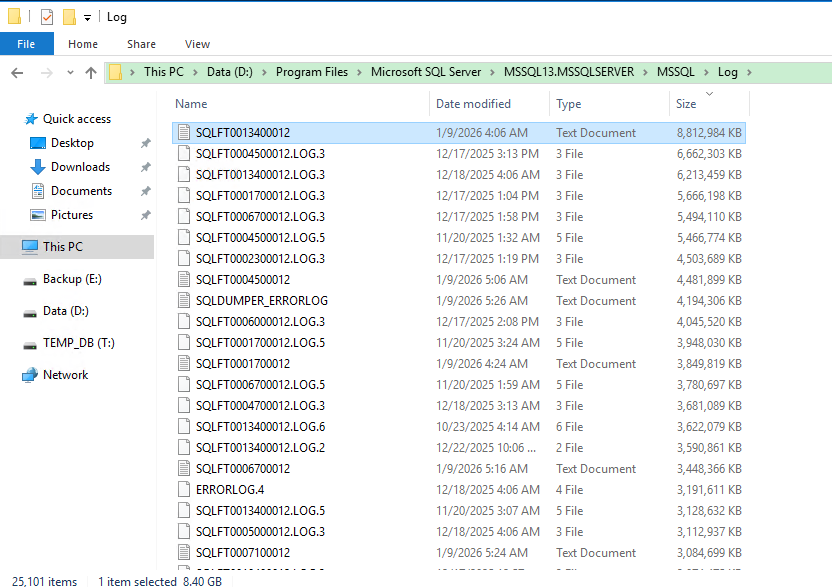Select the ERRORLOG.4 file
This screenshot has width=832, height=587.
pyautogui.click(x=230, y=490)
